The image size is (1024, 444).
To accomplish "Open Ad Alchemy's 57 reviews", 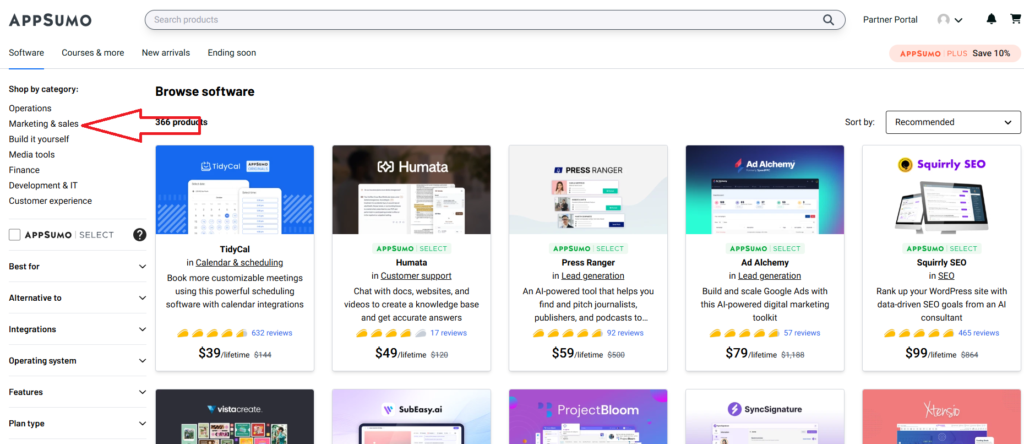I will [802, 333].
